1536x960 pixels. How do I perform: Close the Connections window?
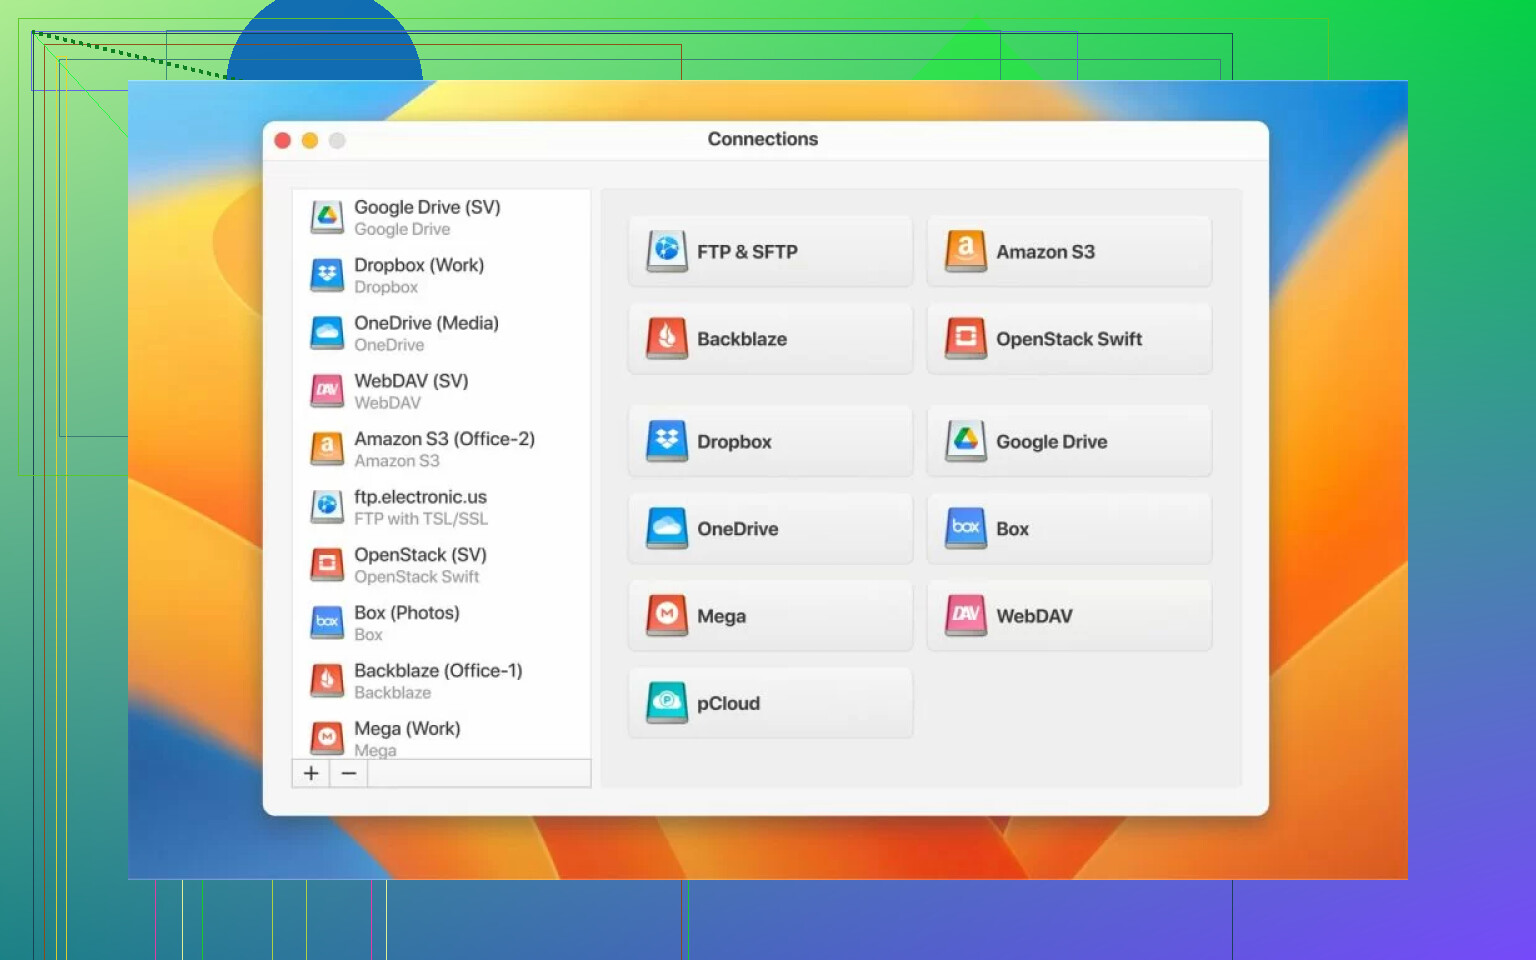(283, 141)
